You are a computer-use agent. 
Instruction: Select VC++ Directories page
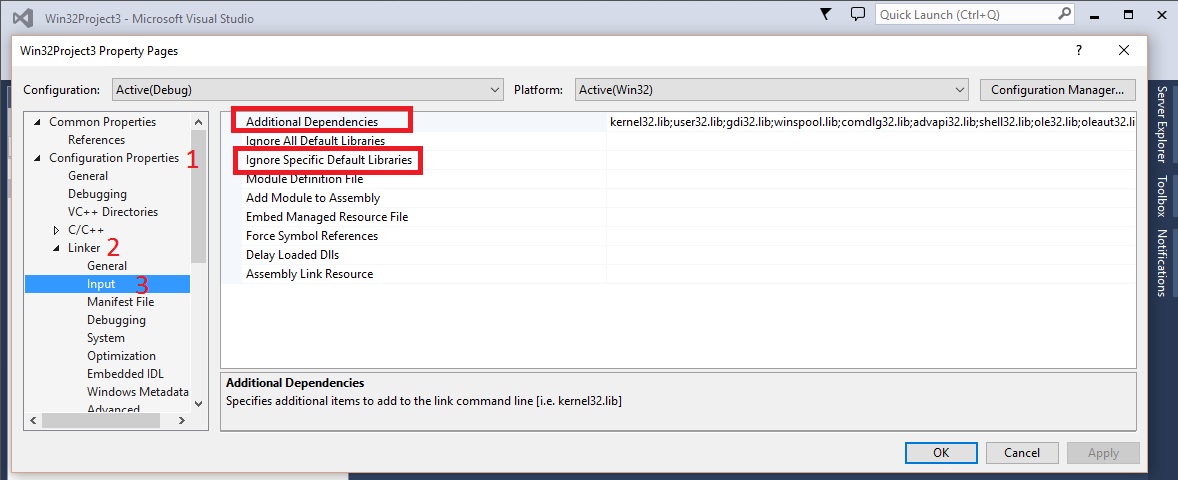pos(113,212)
